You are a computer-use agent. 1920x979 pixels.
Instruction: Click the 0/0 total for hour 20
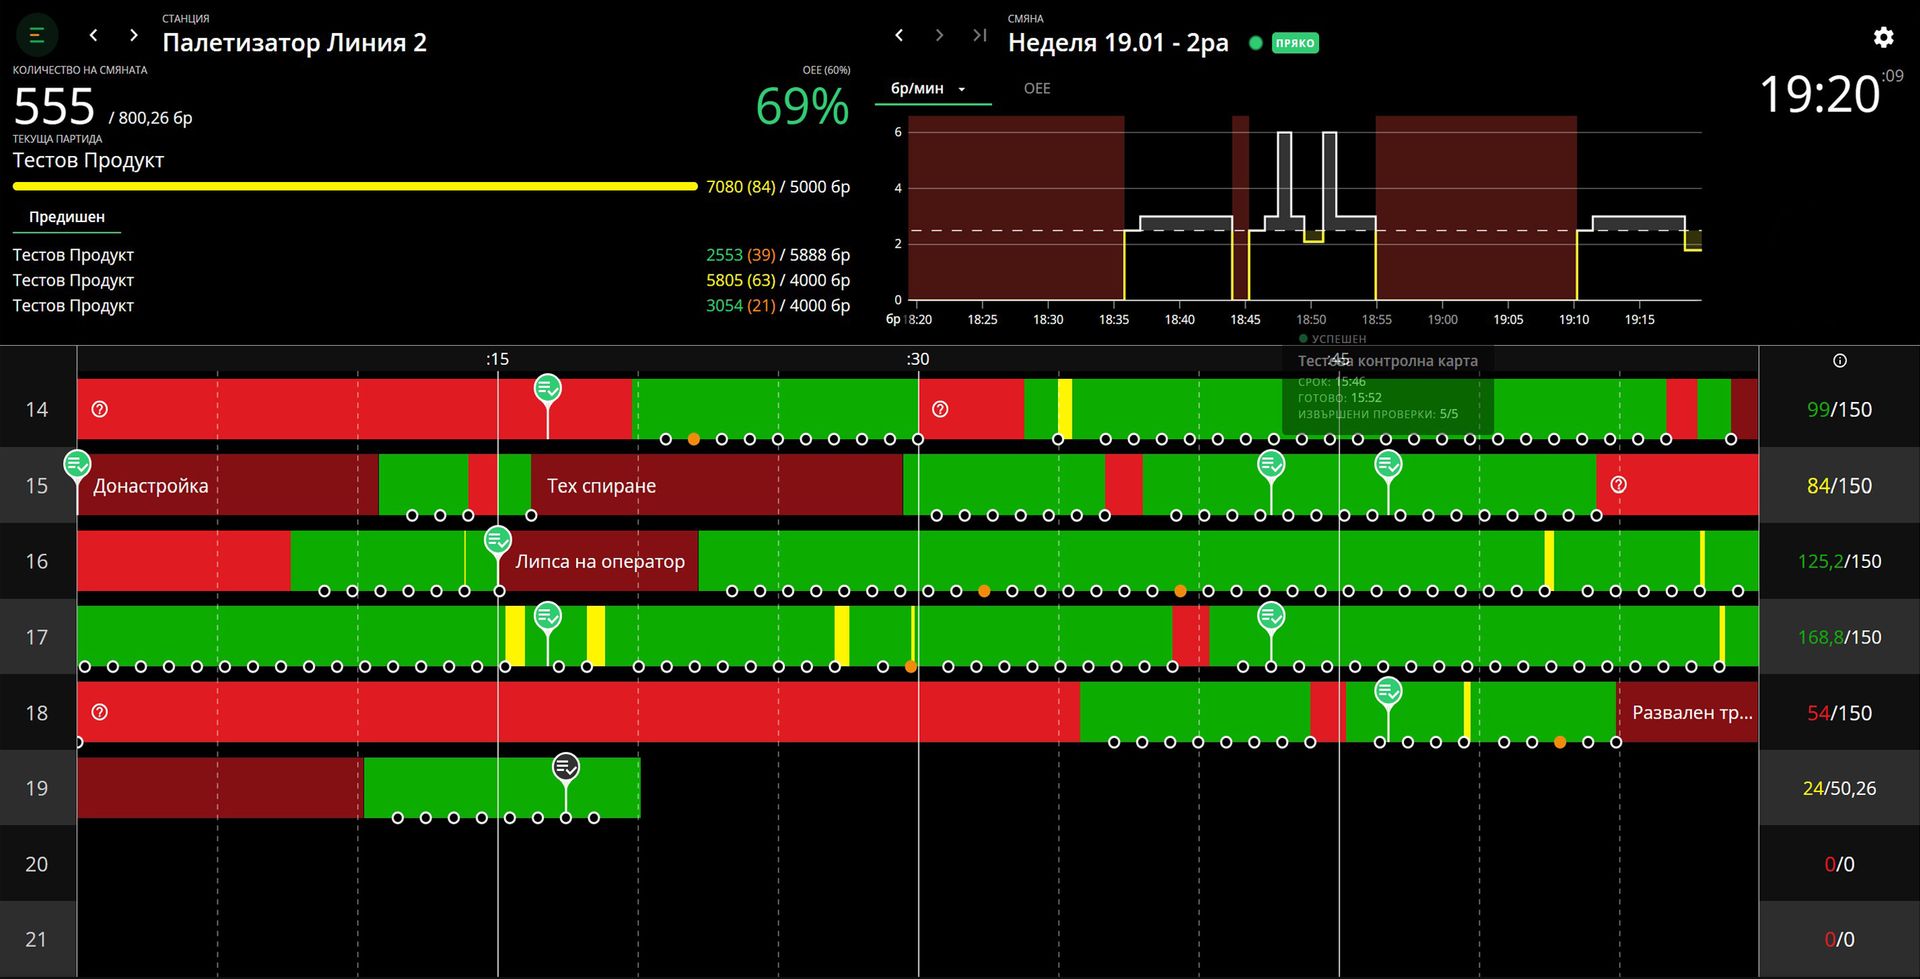(x=1839, y=864)
